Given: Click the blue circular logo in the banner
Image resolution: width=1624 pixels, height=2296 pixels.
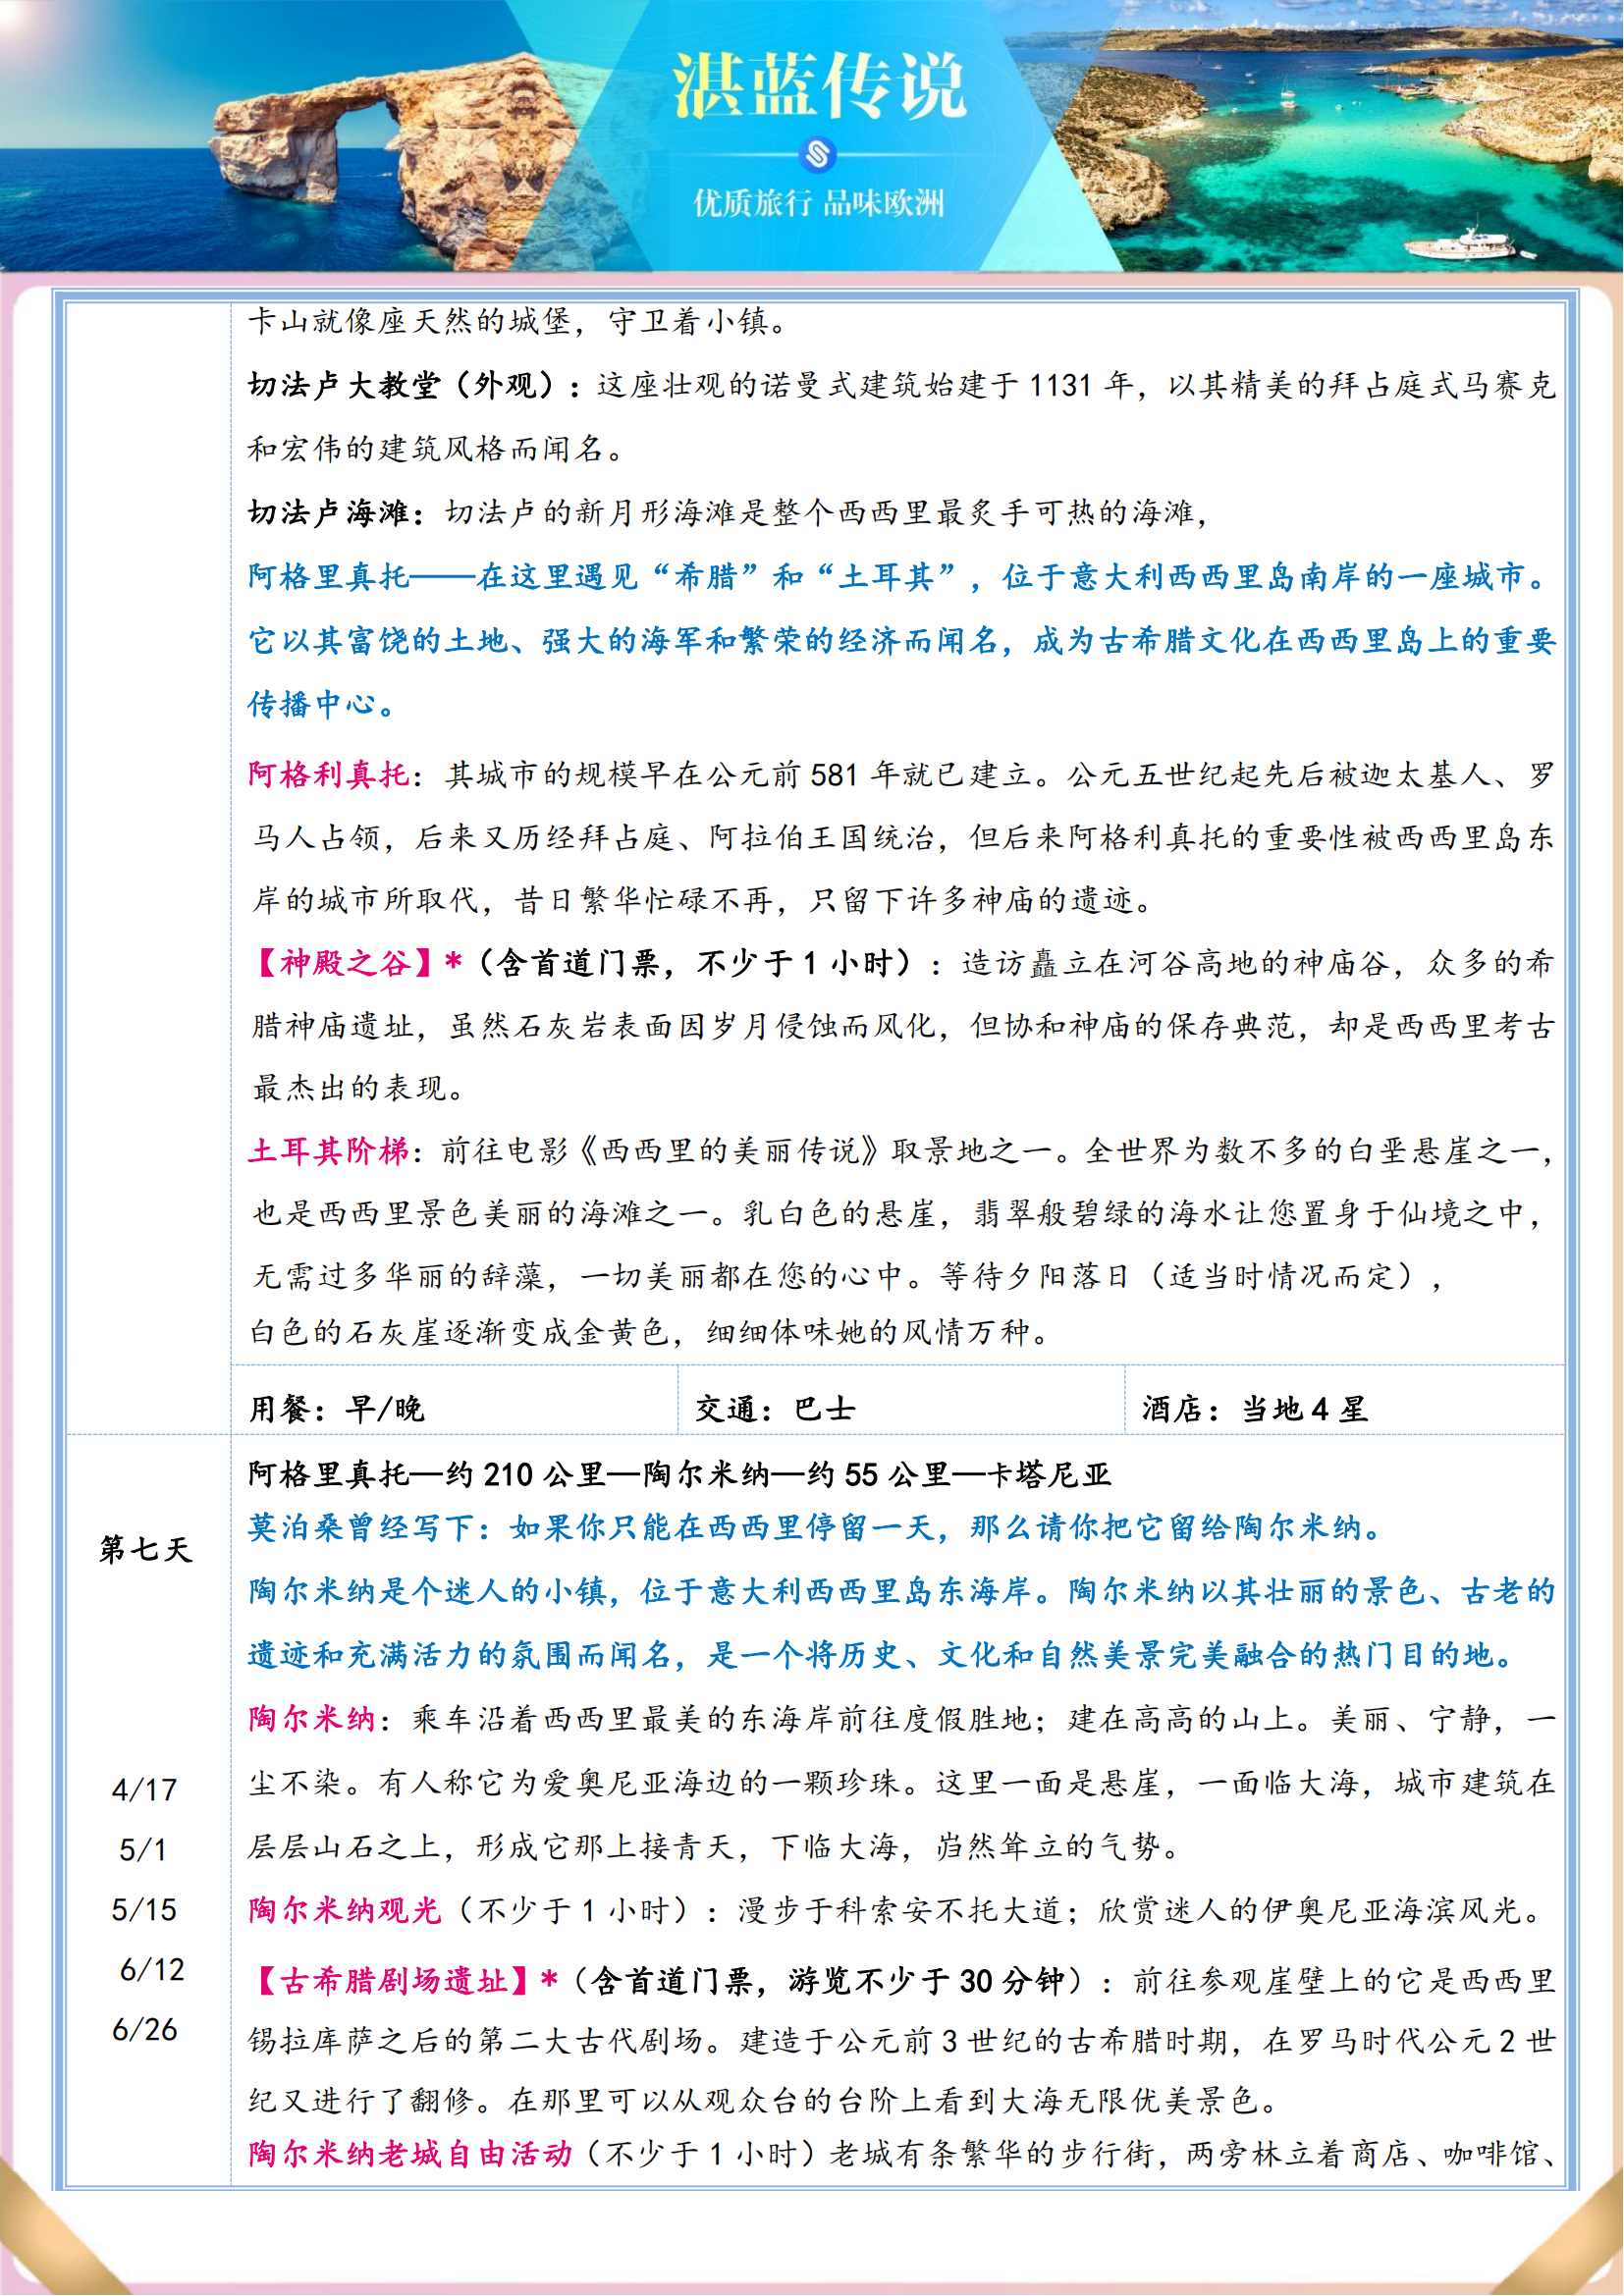Looking at the screenshot, I should pyautogui.click(x=818, y=154).
